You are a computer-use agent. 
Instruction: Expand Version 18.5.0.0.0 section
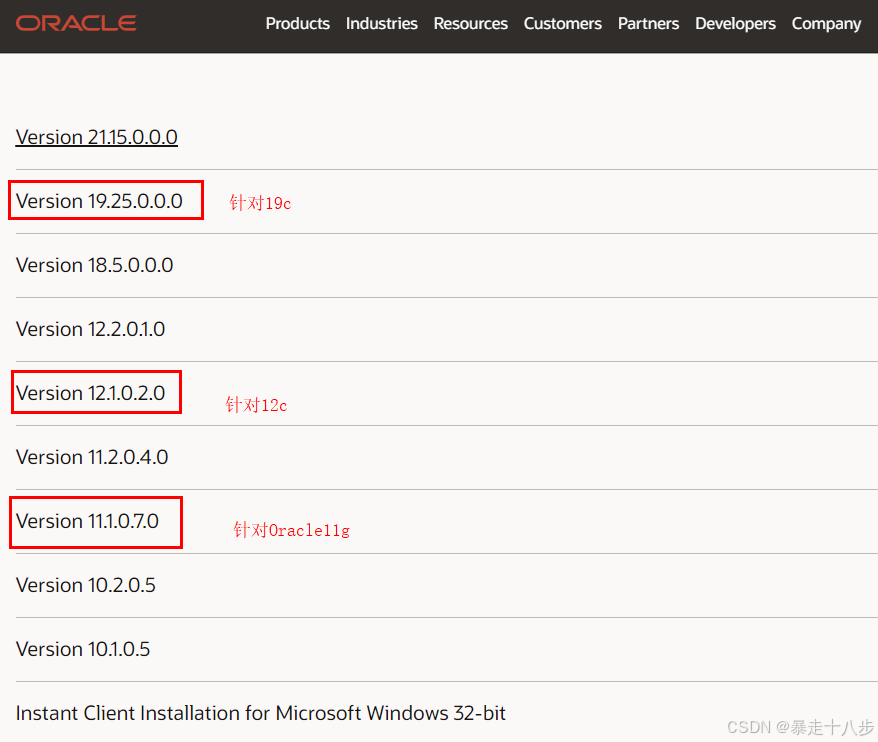tap(95, 265)
